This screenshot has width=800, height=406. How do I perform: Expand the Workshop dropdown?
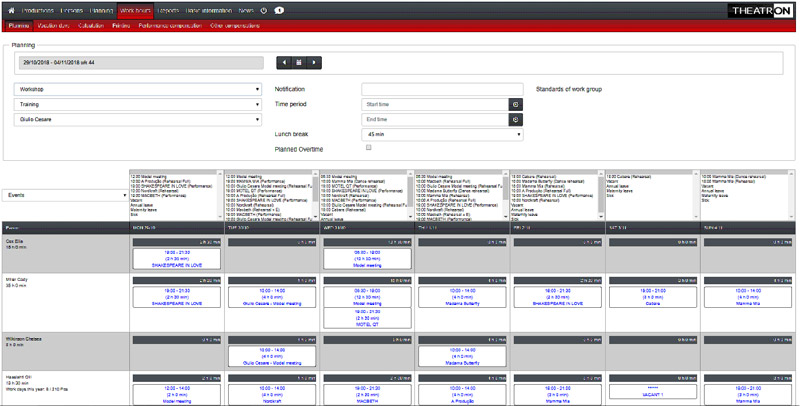[x=138, y=89]
